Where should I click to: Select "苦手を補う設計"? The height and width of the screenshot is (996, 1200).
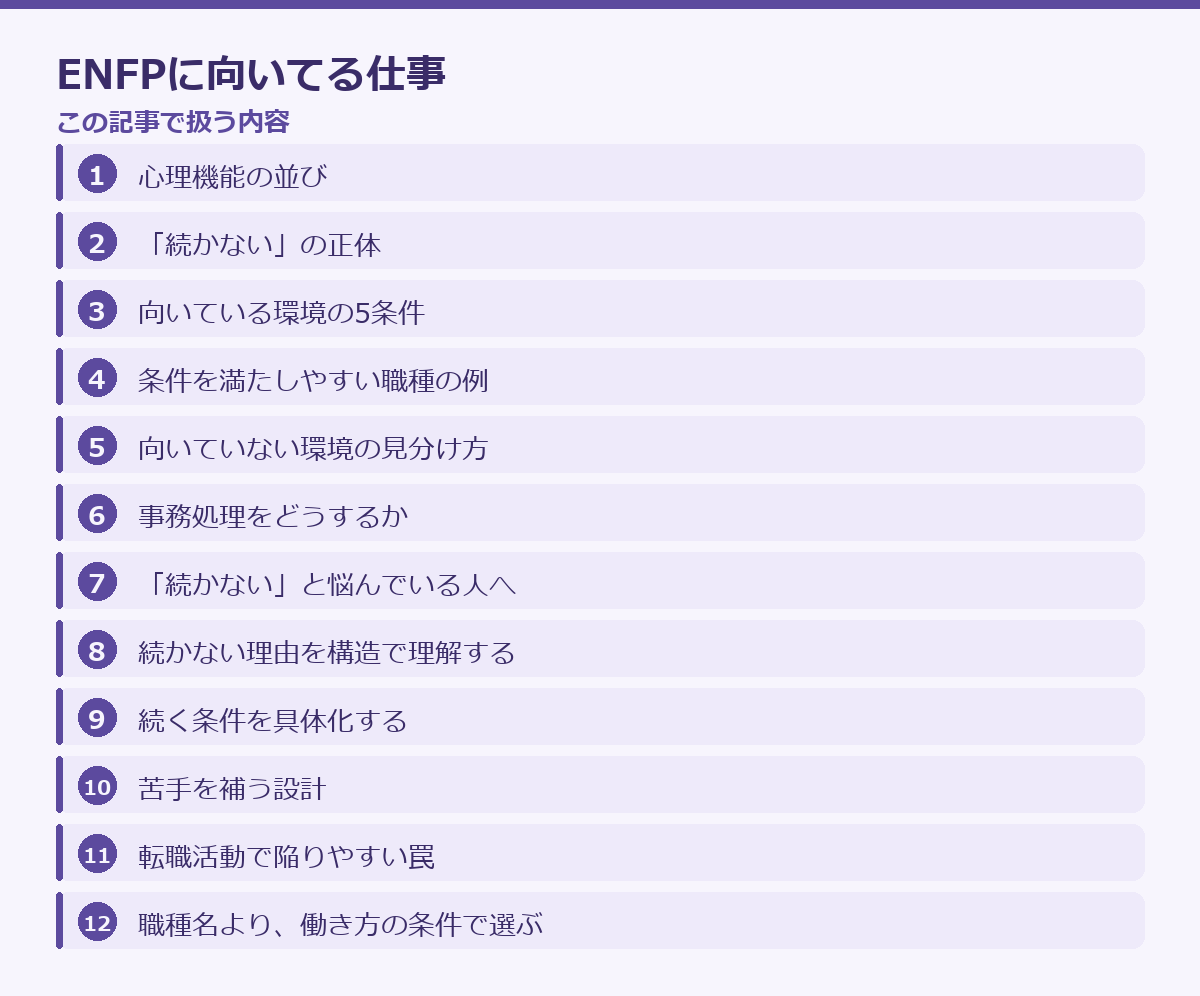(600, 785)
